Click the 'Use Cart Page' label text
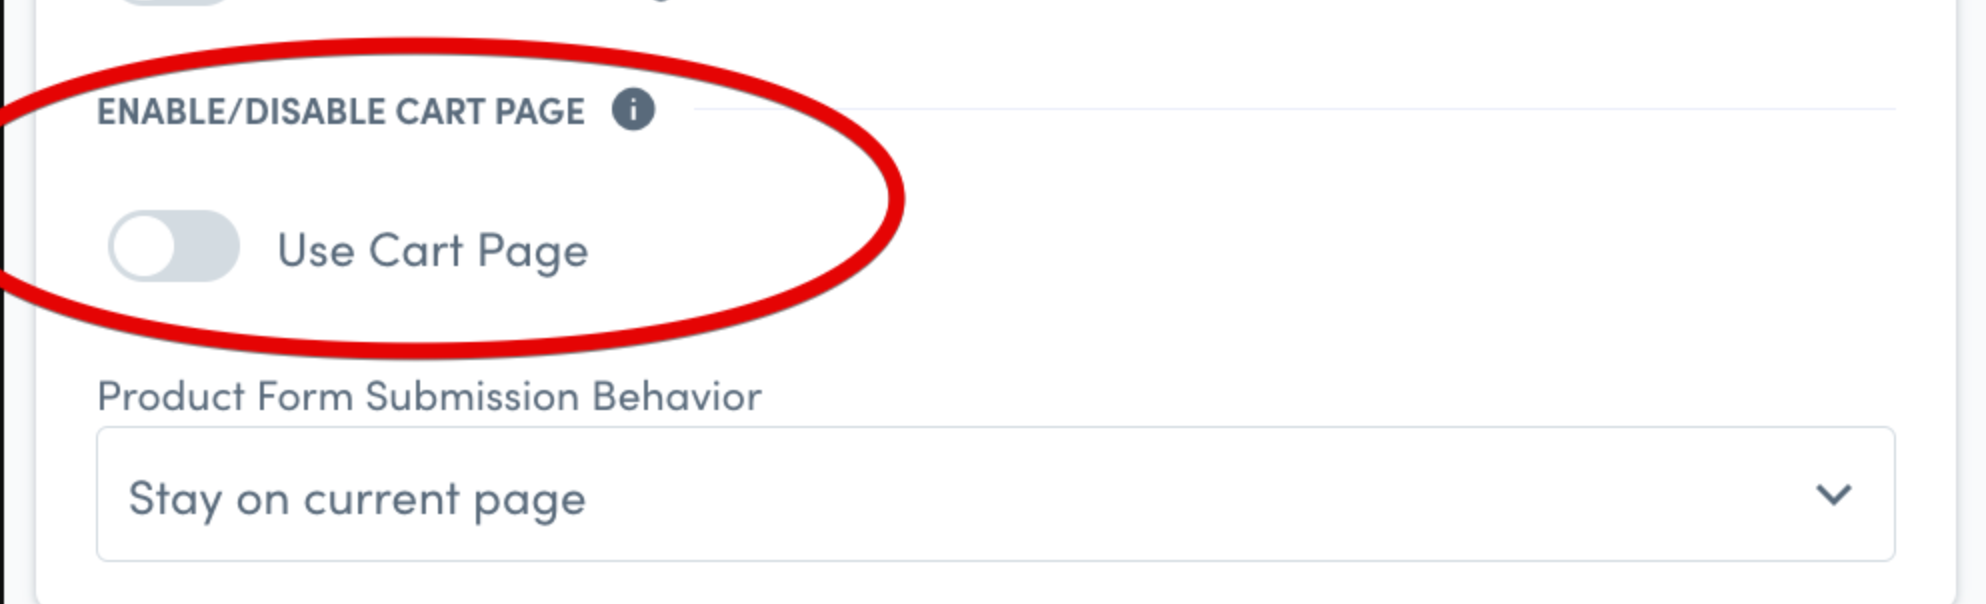This screenshot has width=1986, height=604. (432, 251)
